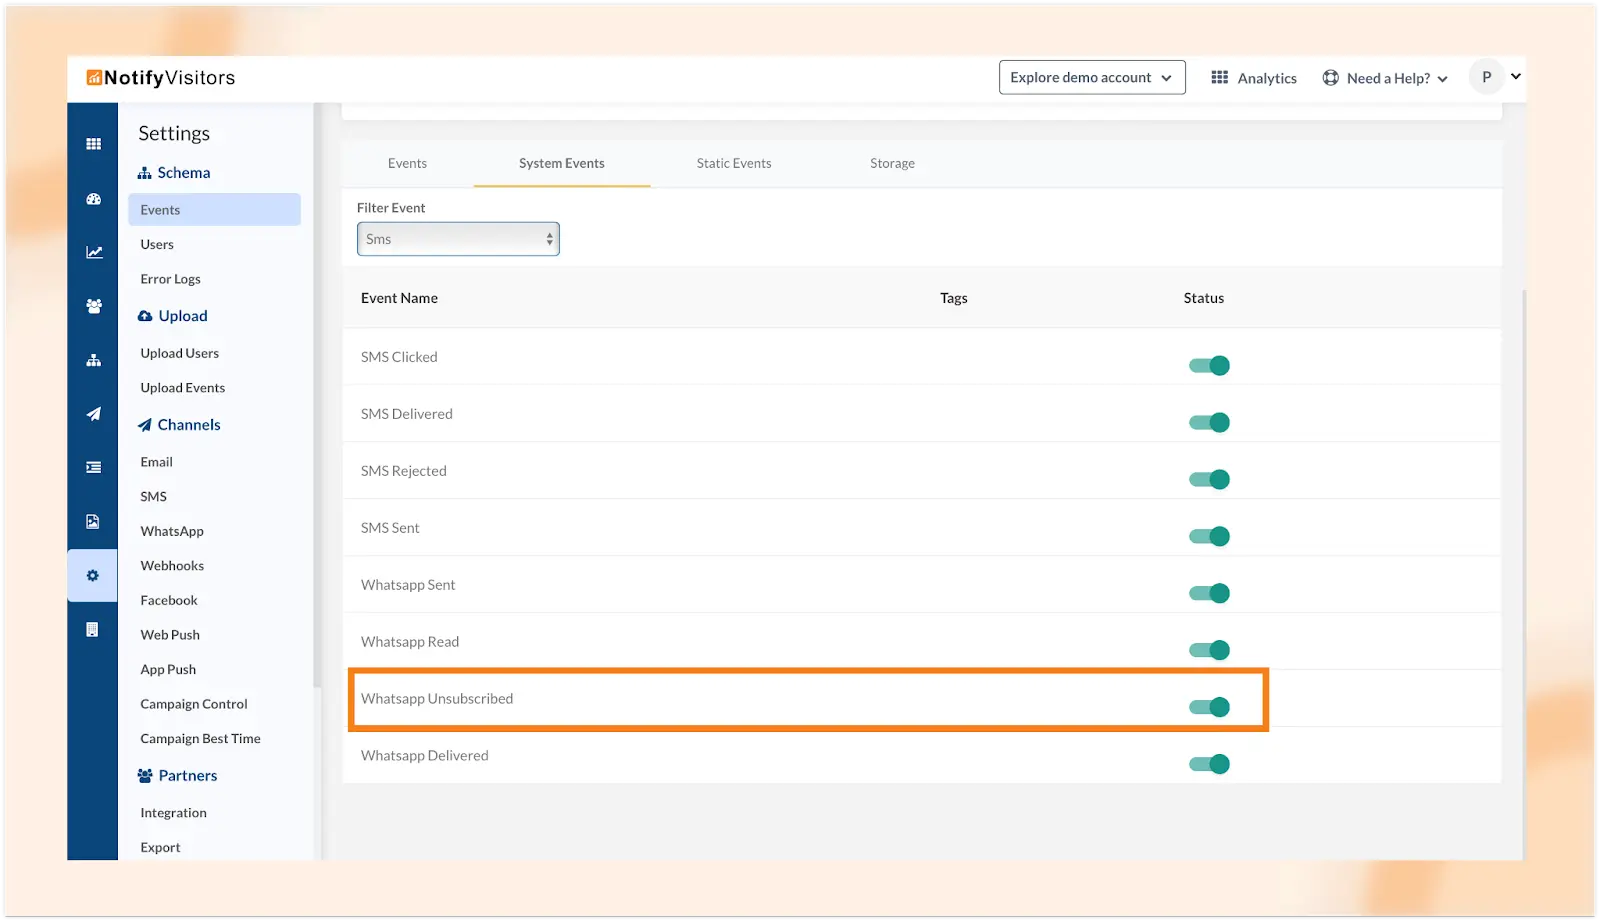This screenshot has width=1600, height=922.
Task: Open the profile avatar P menu
Action: click(x=1486, y=77)
